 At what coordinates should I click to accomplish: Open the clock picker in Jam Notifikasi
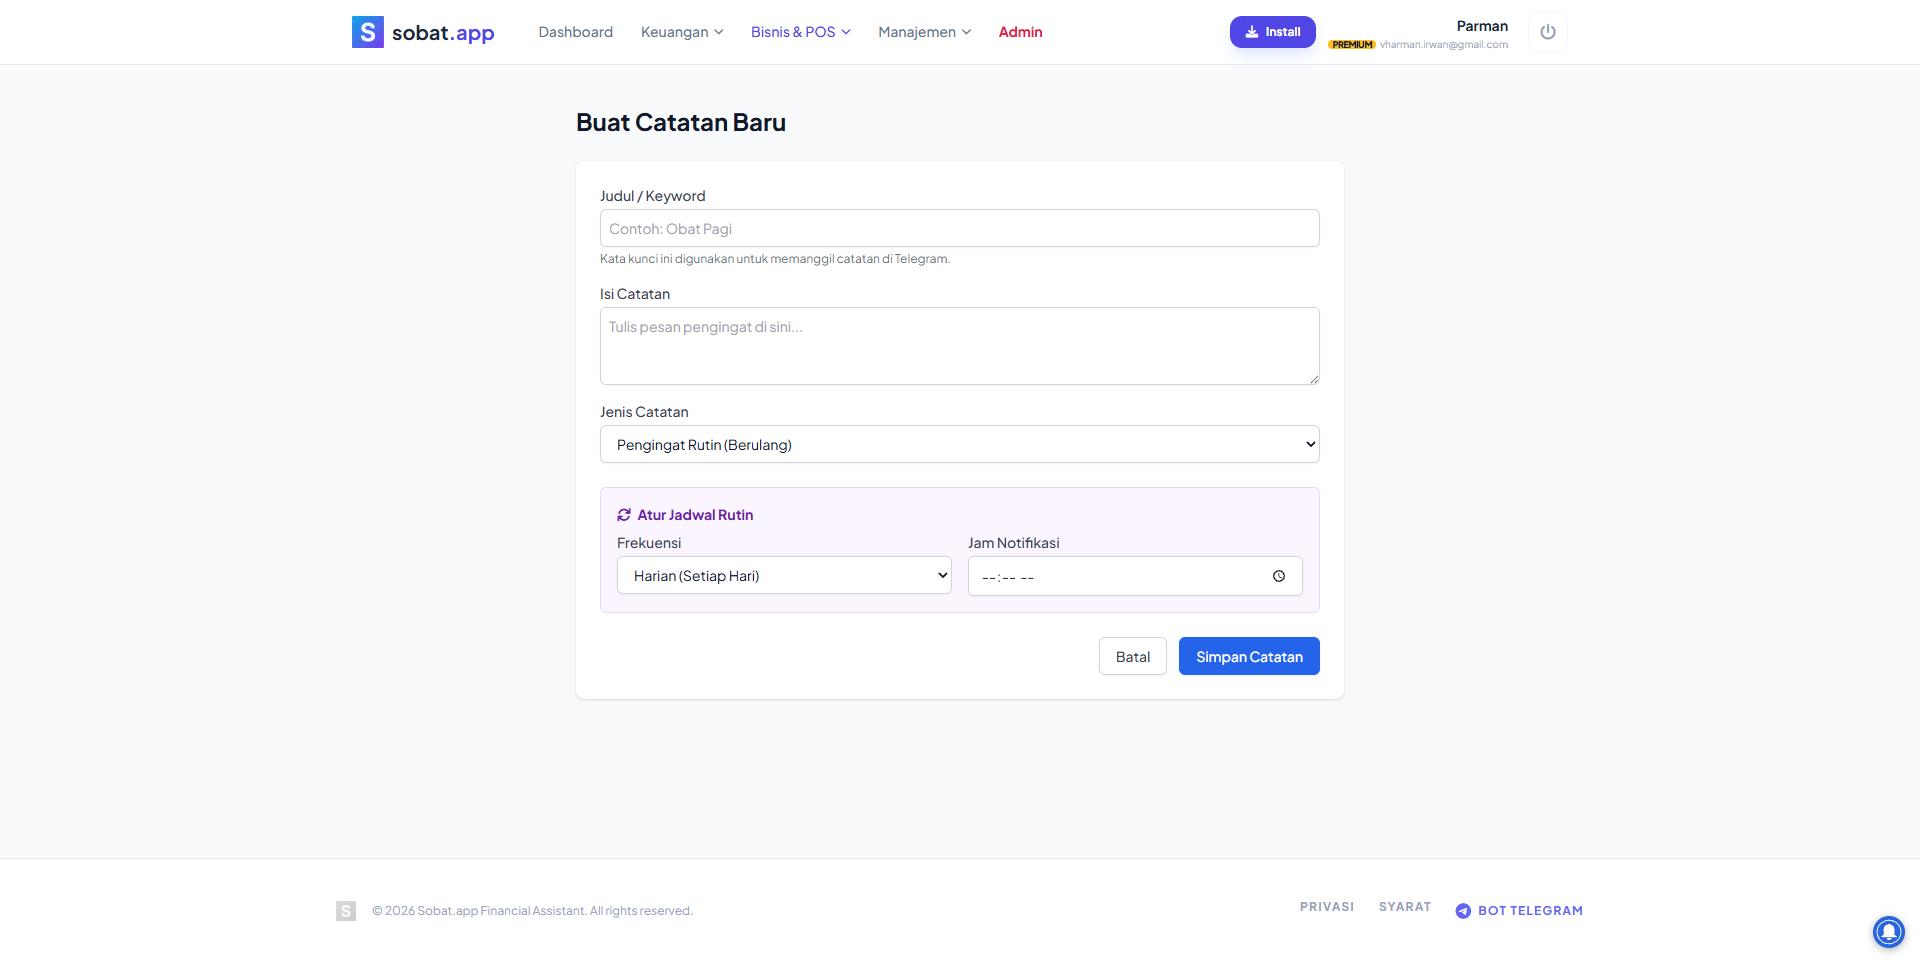tap(1279, 576)
